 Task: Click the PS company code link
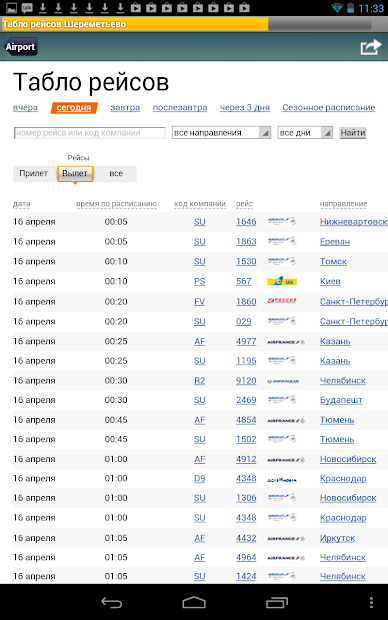(x=199, y=281)
